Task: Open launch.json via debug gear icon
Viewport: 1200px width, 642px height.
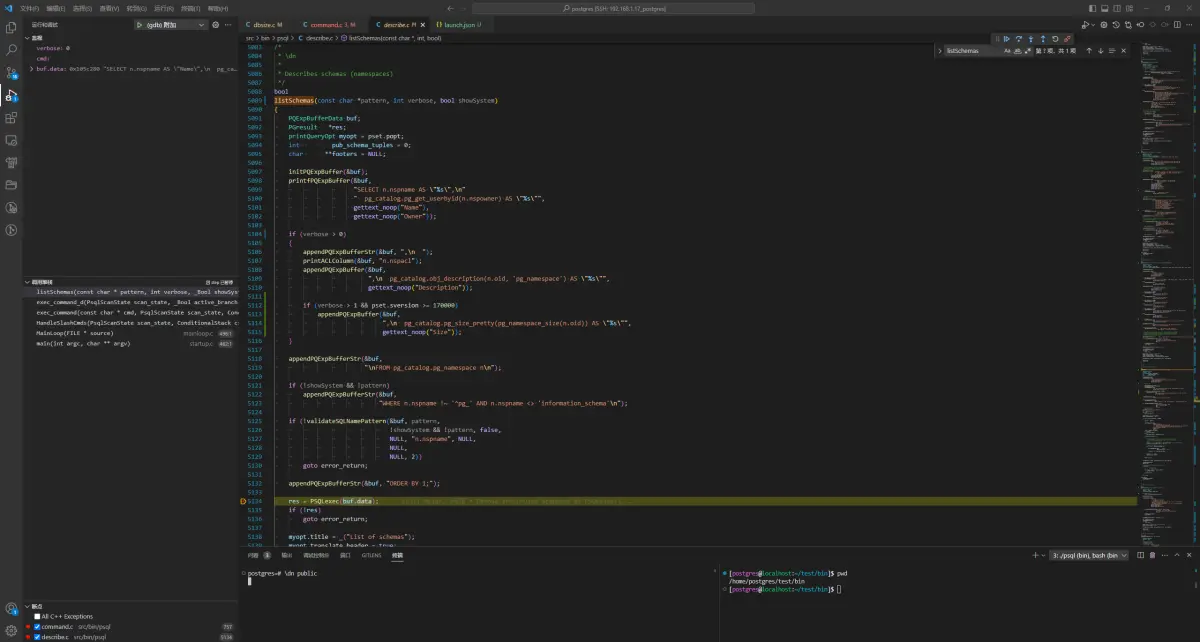Action: tap(215, 24)
